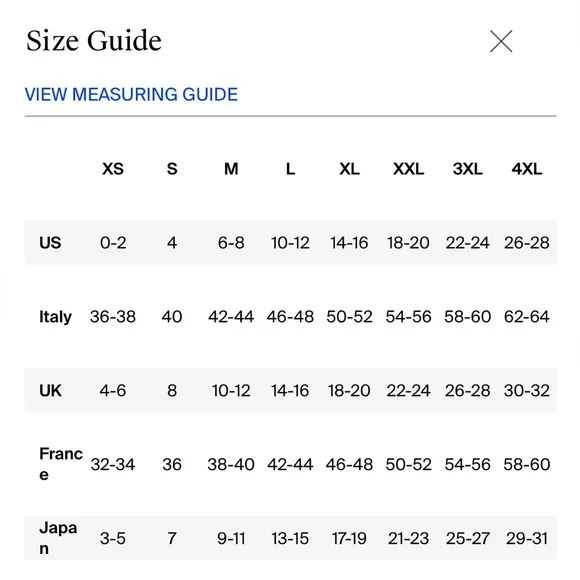Screen dimensions: 580x580
Task: Click the UK row label
Action: coord(50,391)
